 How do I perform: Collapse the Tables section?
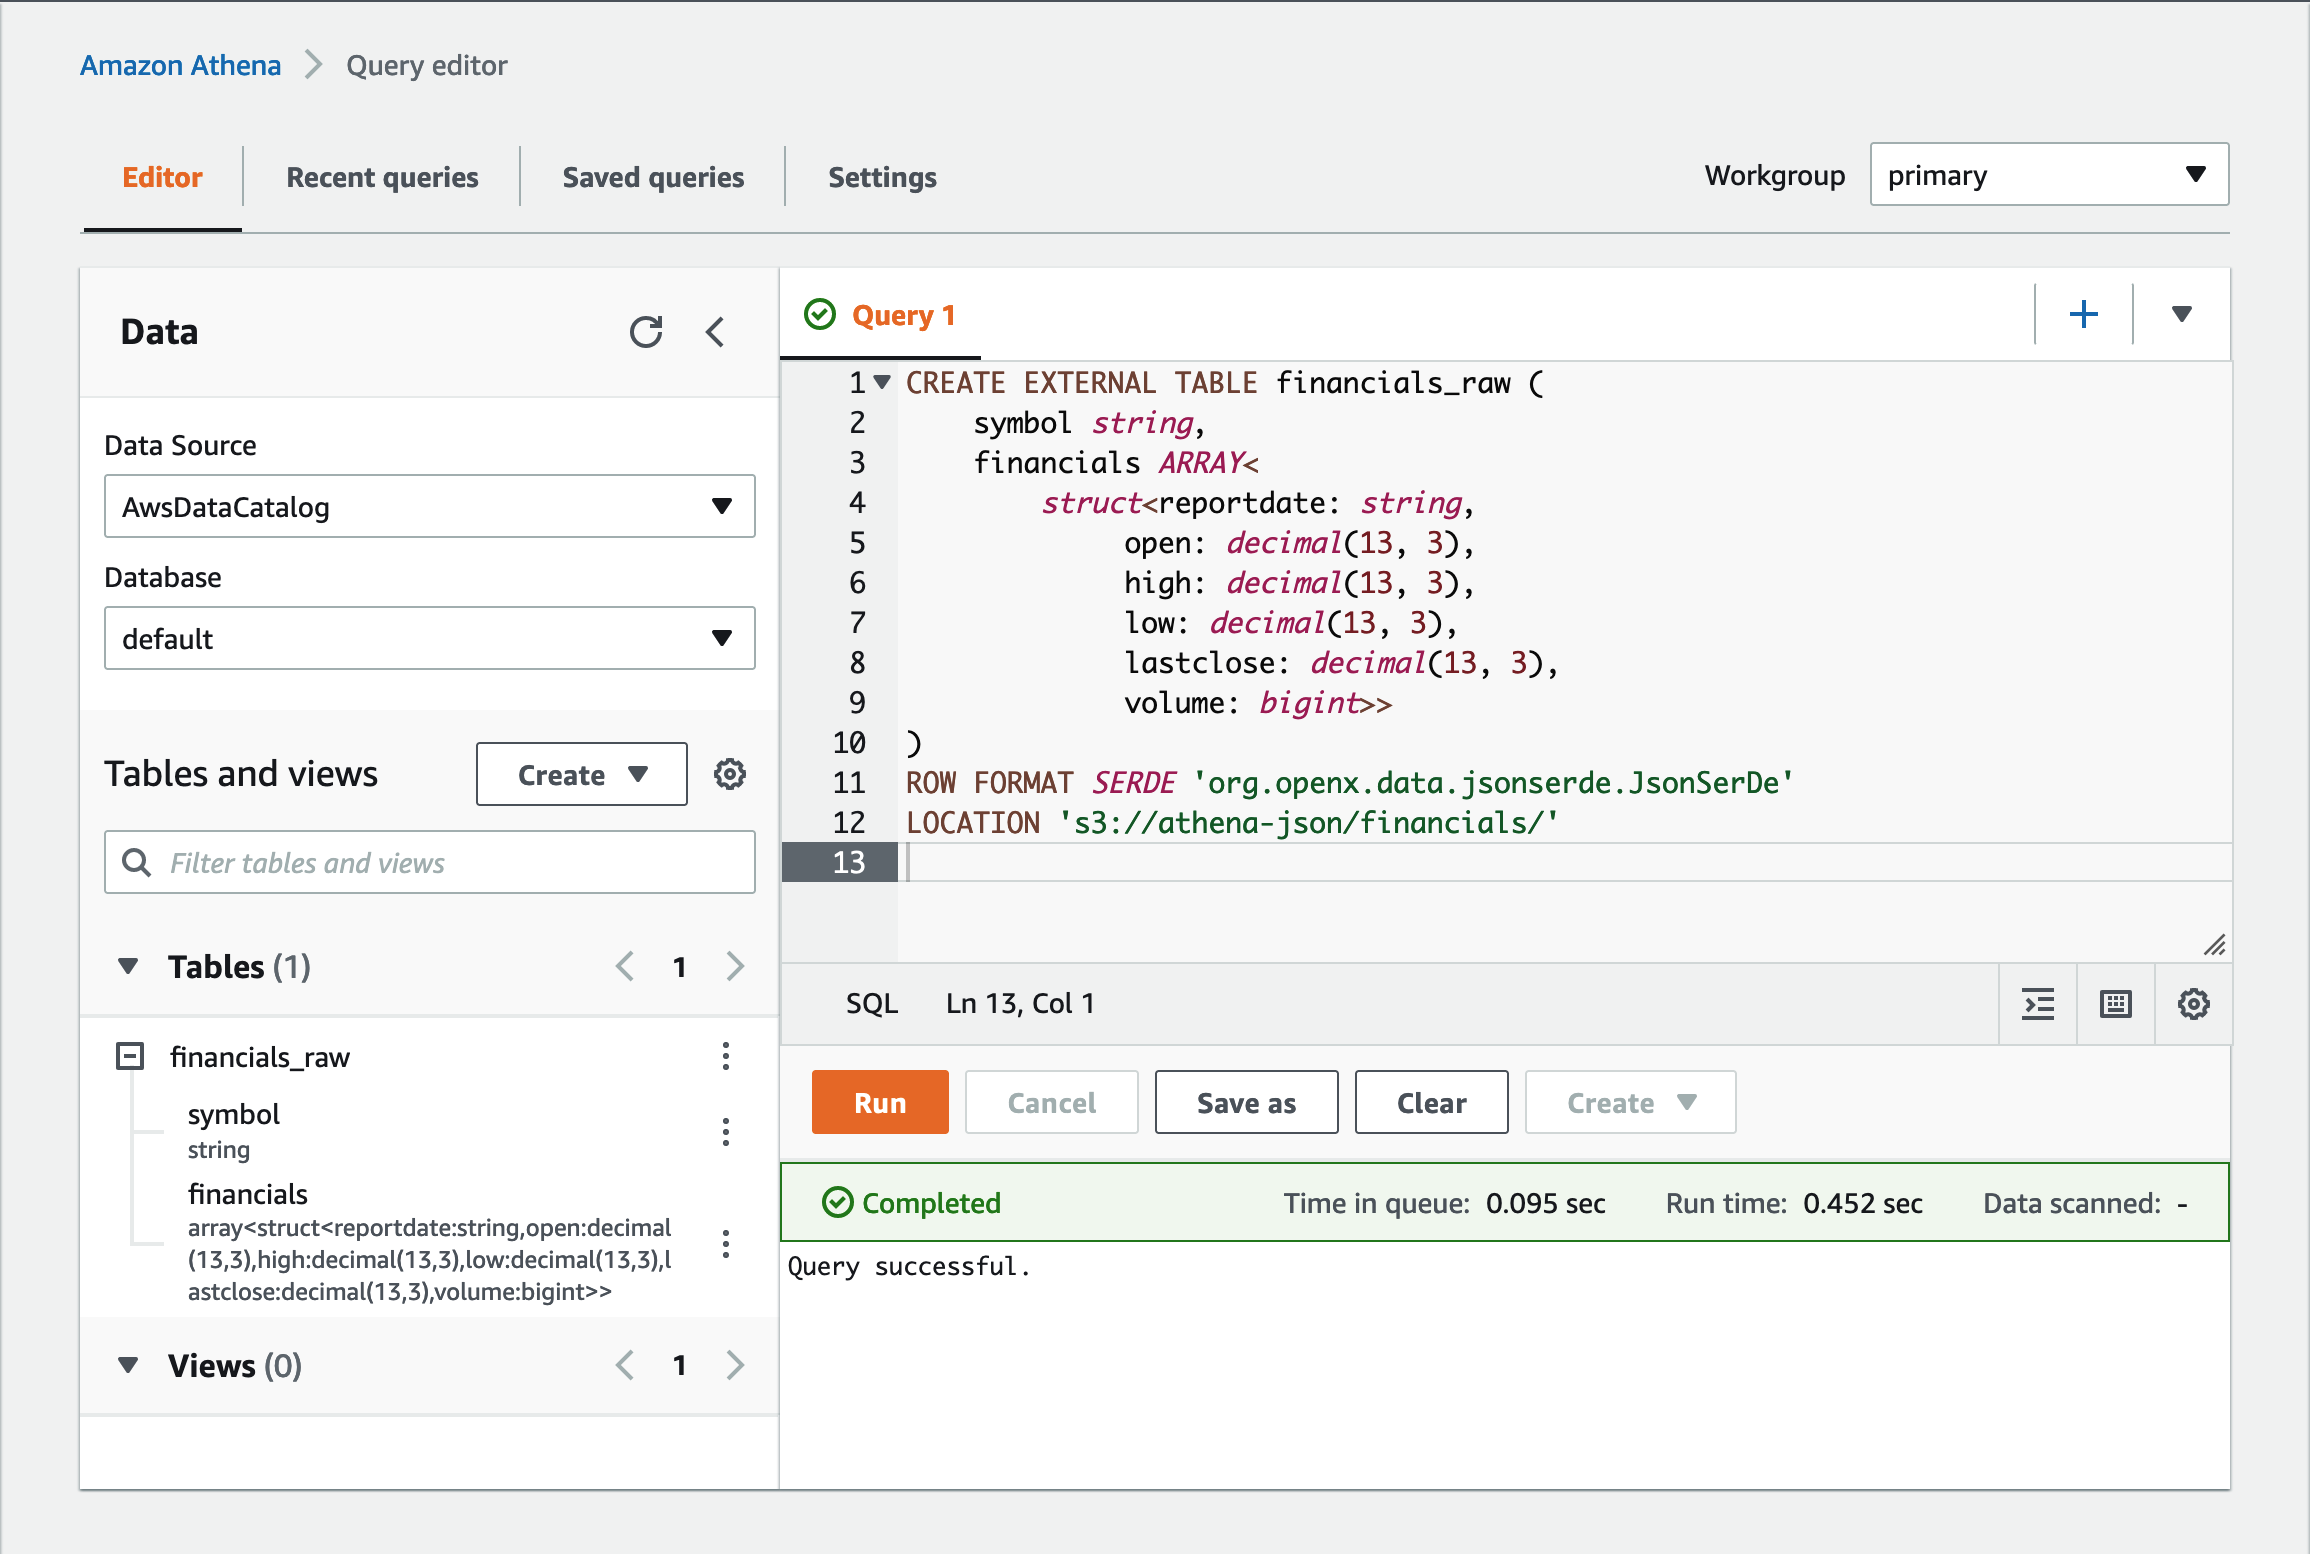click(x=128, y=966)
